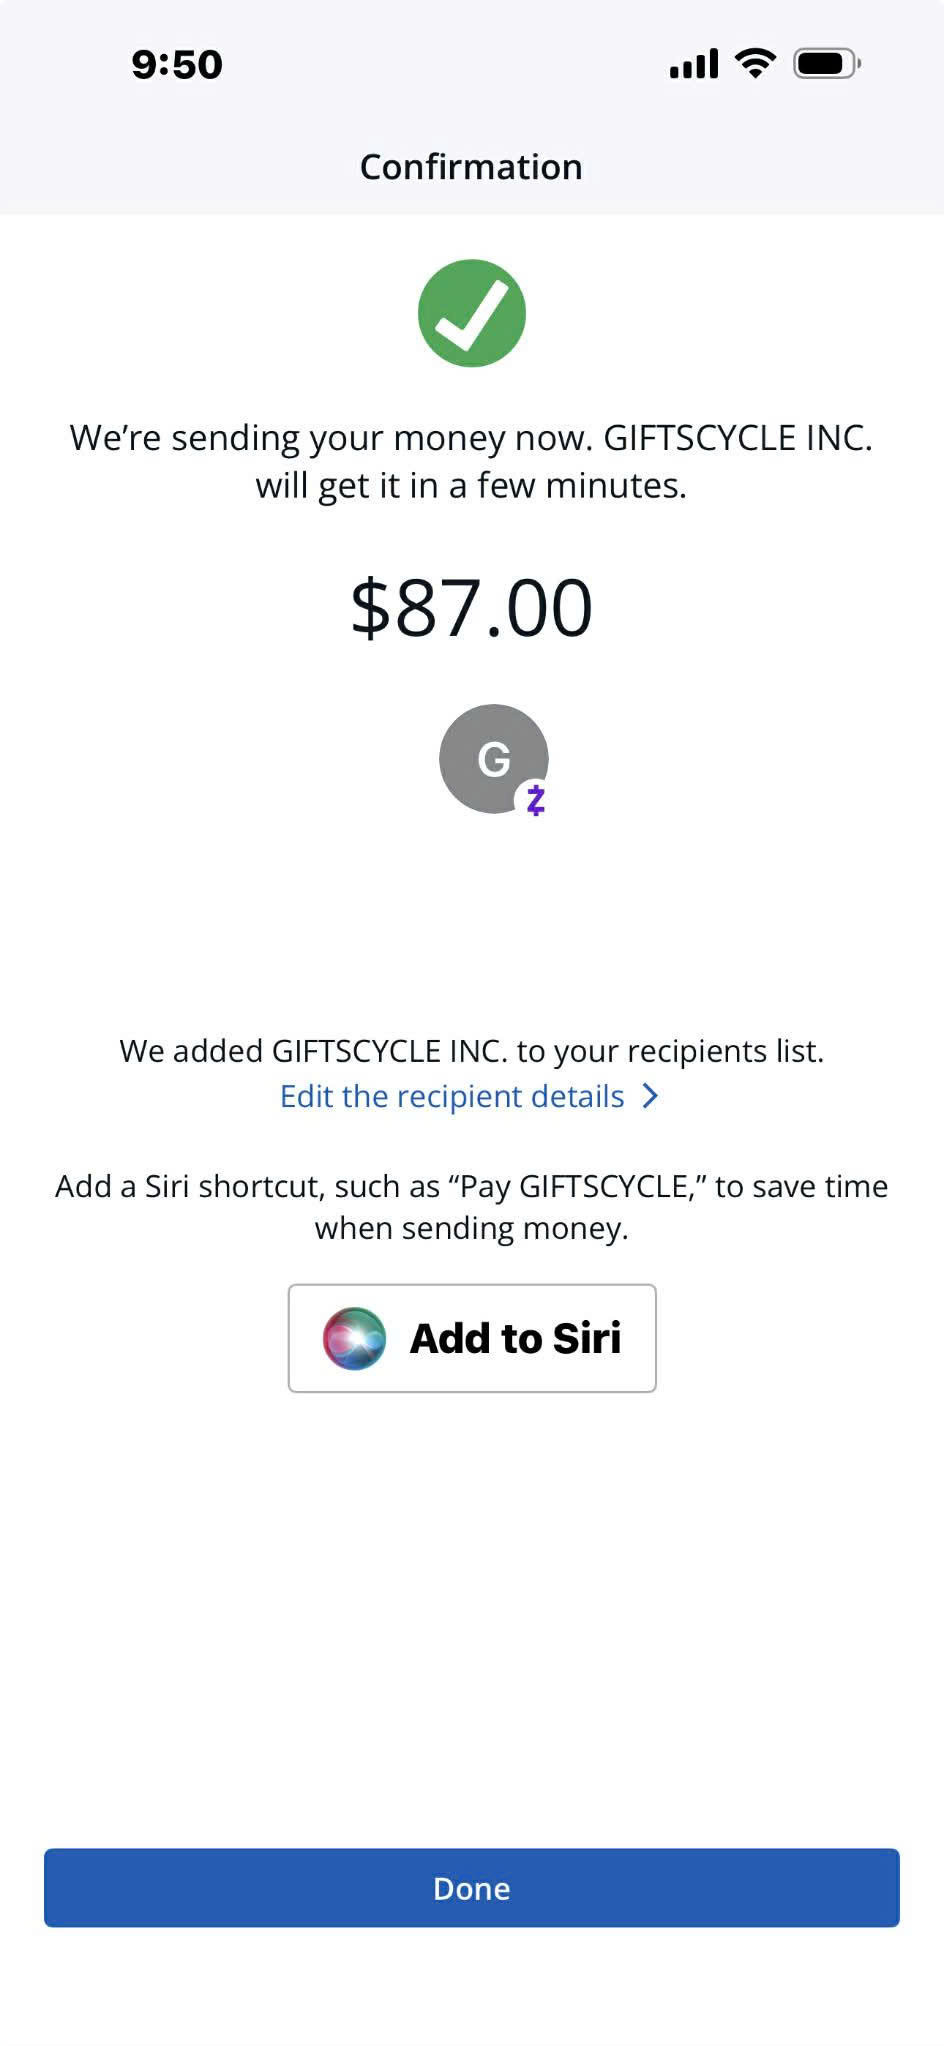Tap the "added to your recipients list" notice
The image size is (944, 2046).
(x=471, y=1051)
